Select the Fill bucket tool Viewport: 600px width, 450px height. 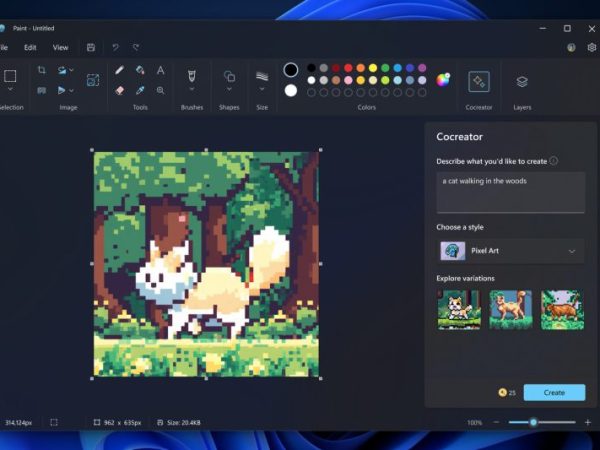[140, 70]
